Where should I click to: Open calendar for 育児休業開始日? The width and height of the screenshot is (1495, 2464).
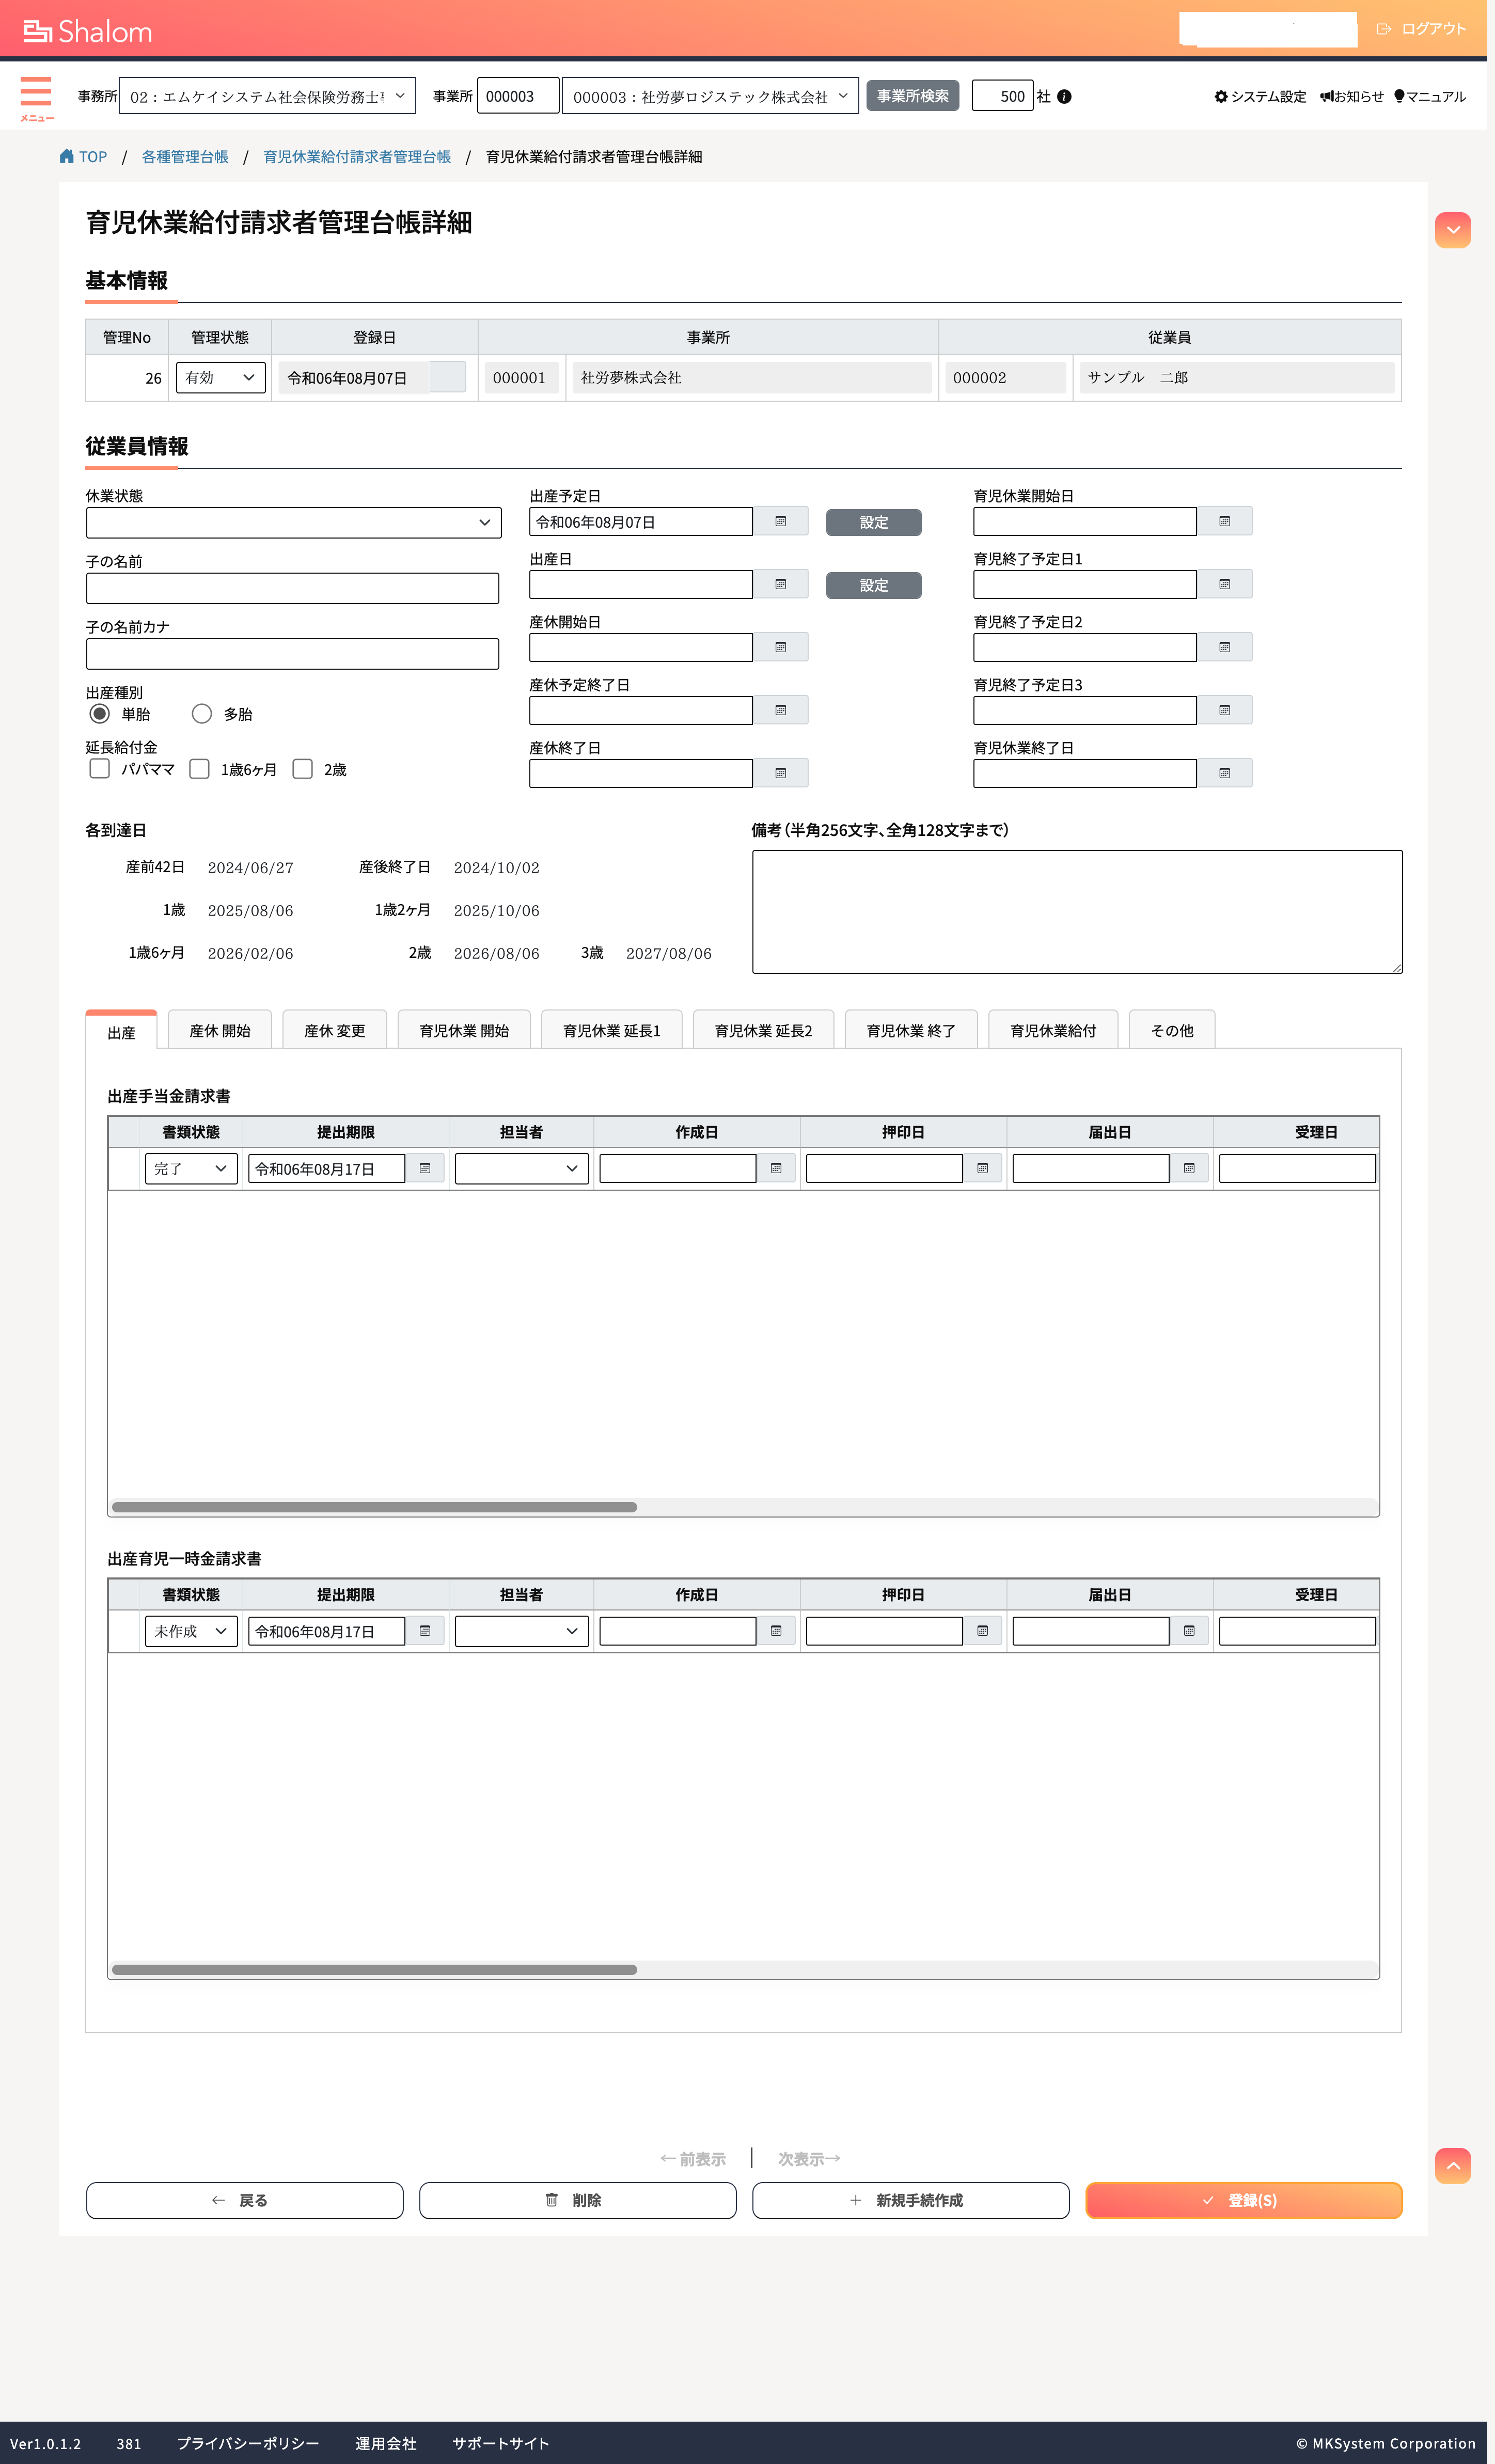(x=1225, y=522)
